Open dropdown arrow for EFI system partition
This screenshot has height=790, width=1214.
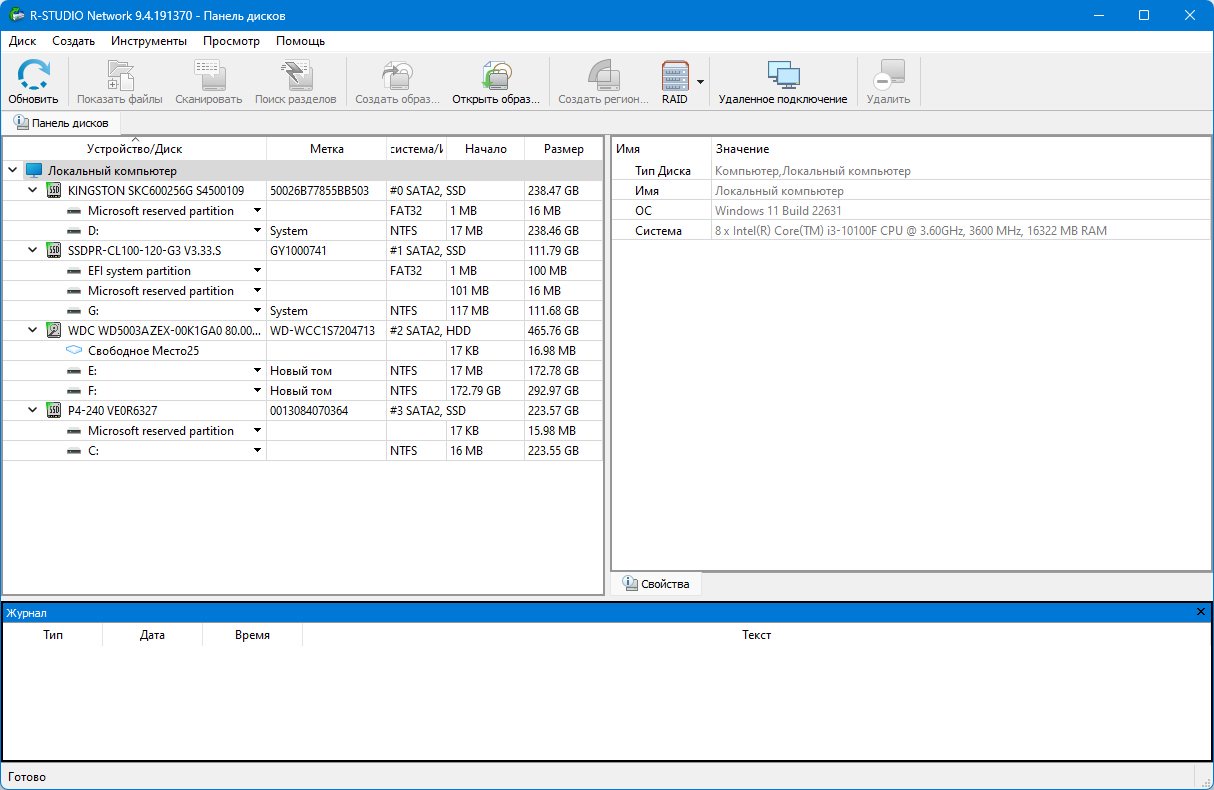(x=257, y=271)
